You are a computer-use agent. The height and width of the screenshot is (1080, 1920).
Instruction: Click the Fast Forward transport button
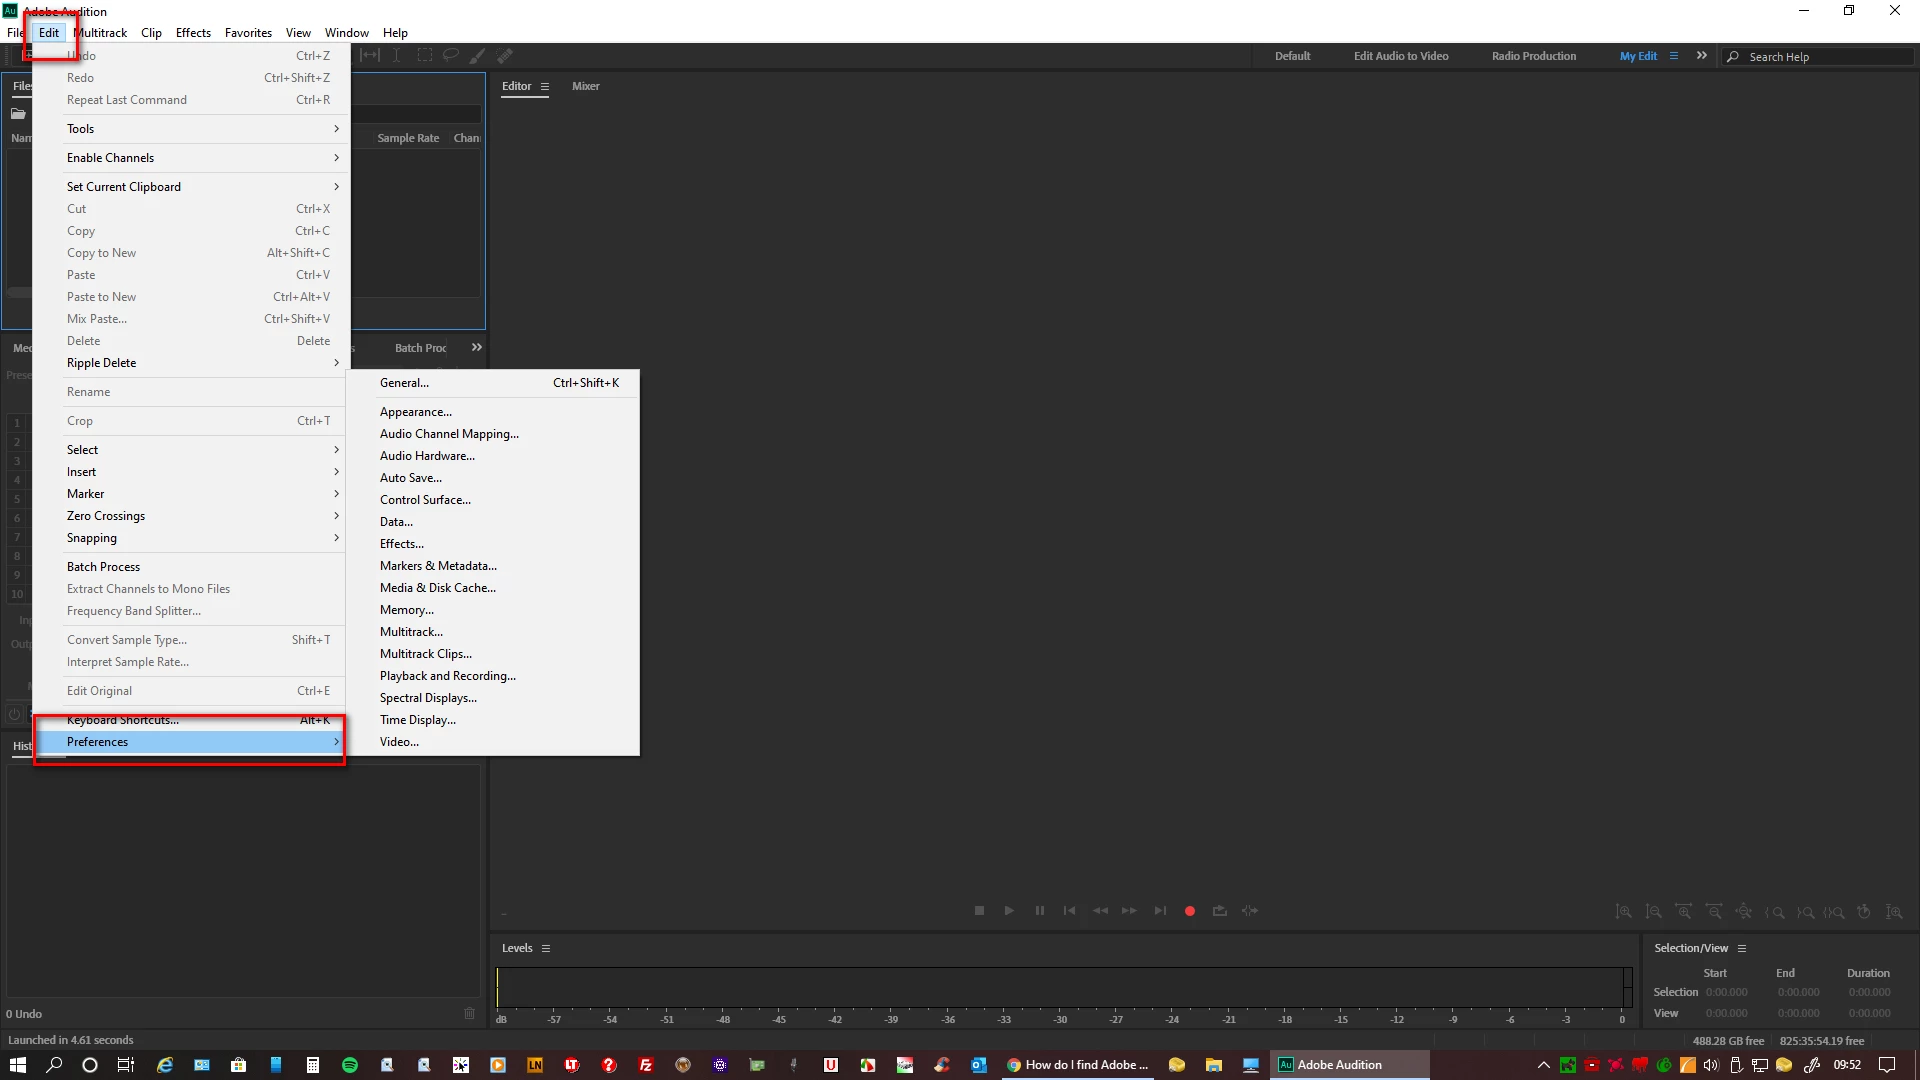tap(1129, 911)
